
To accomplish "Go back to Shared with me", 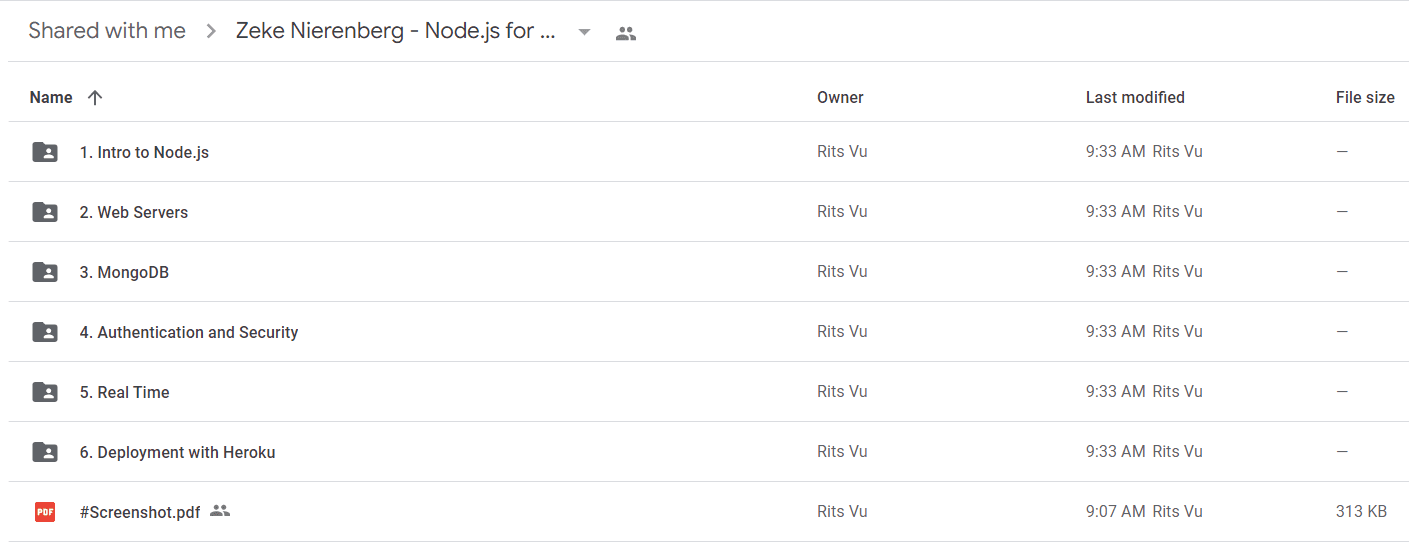I will tap(107, 31).
